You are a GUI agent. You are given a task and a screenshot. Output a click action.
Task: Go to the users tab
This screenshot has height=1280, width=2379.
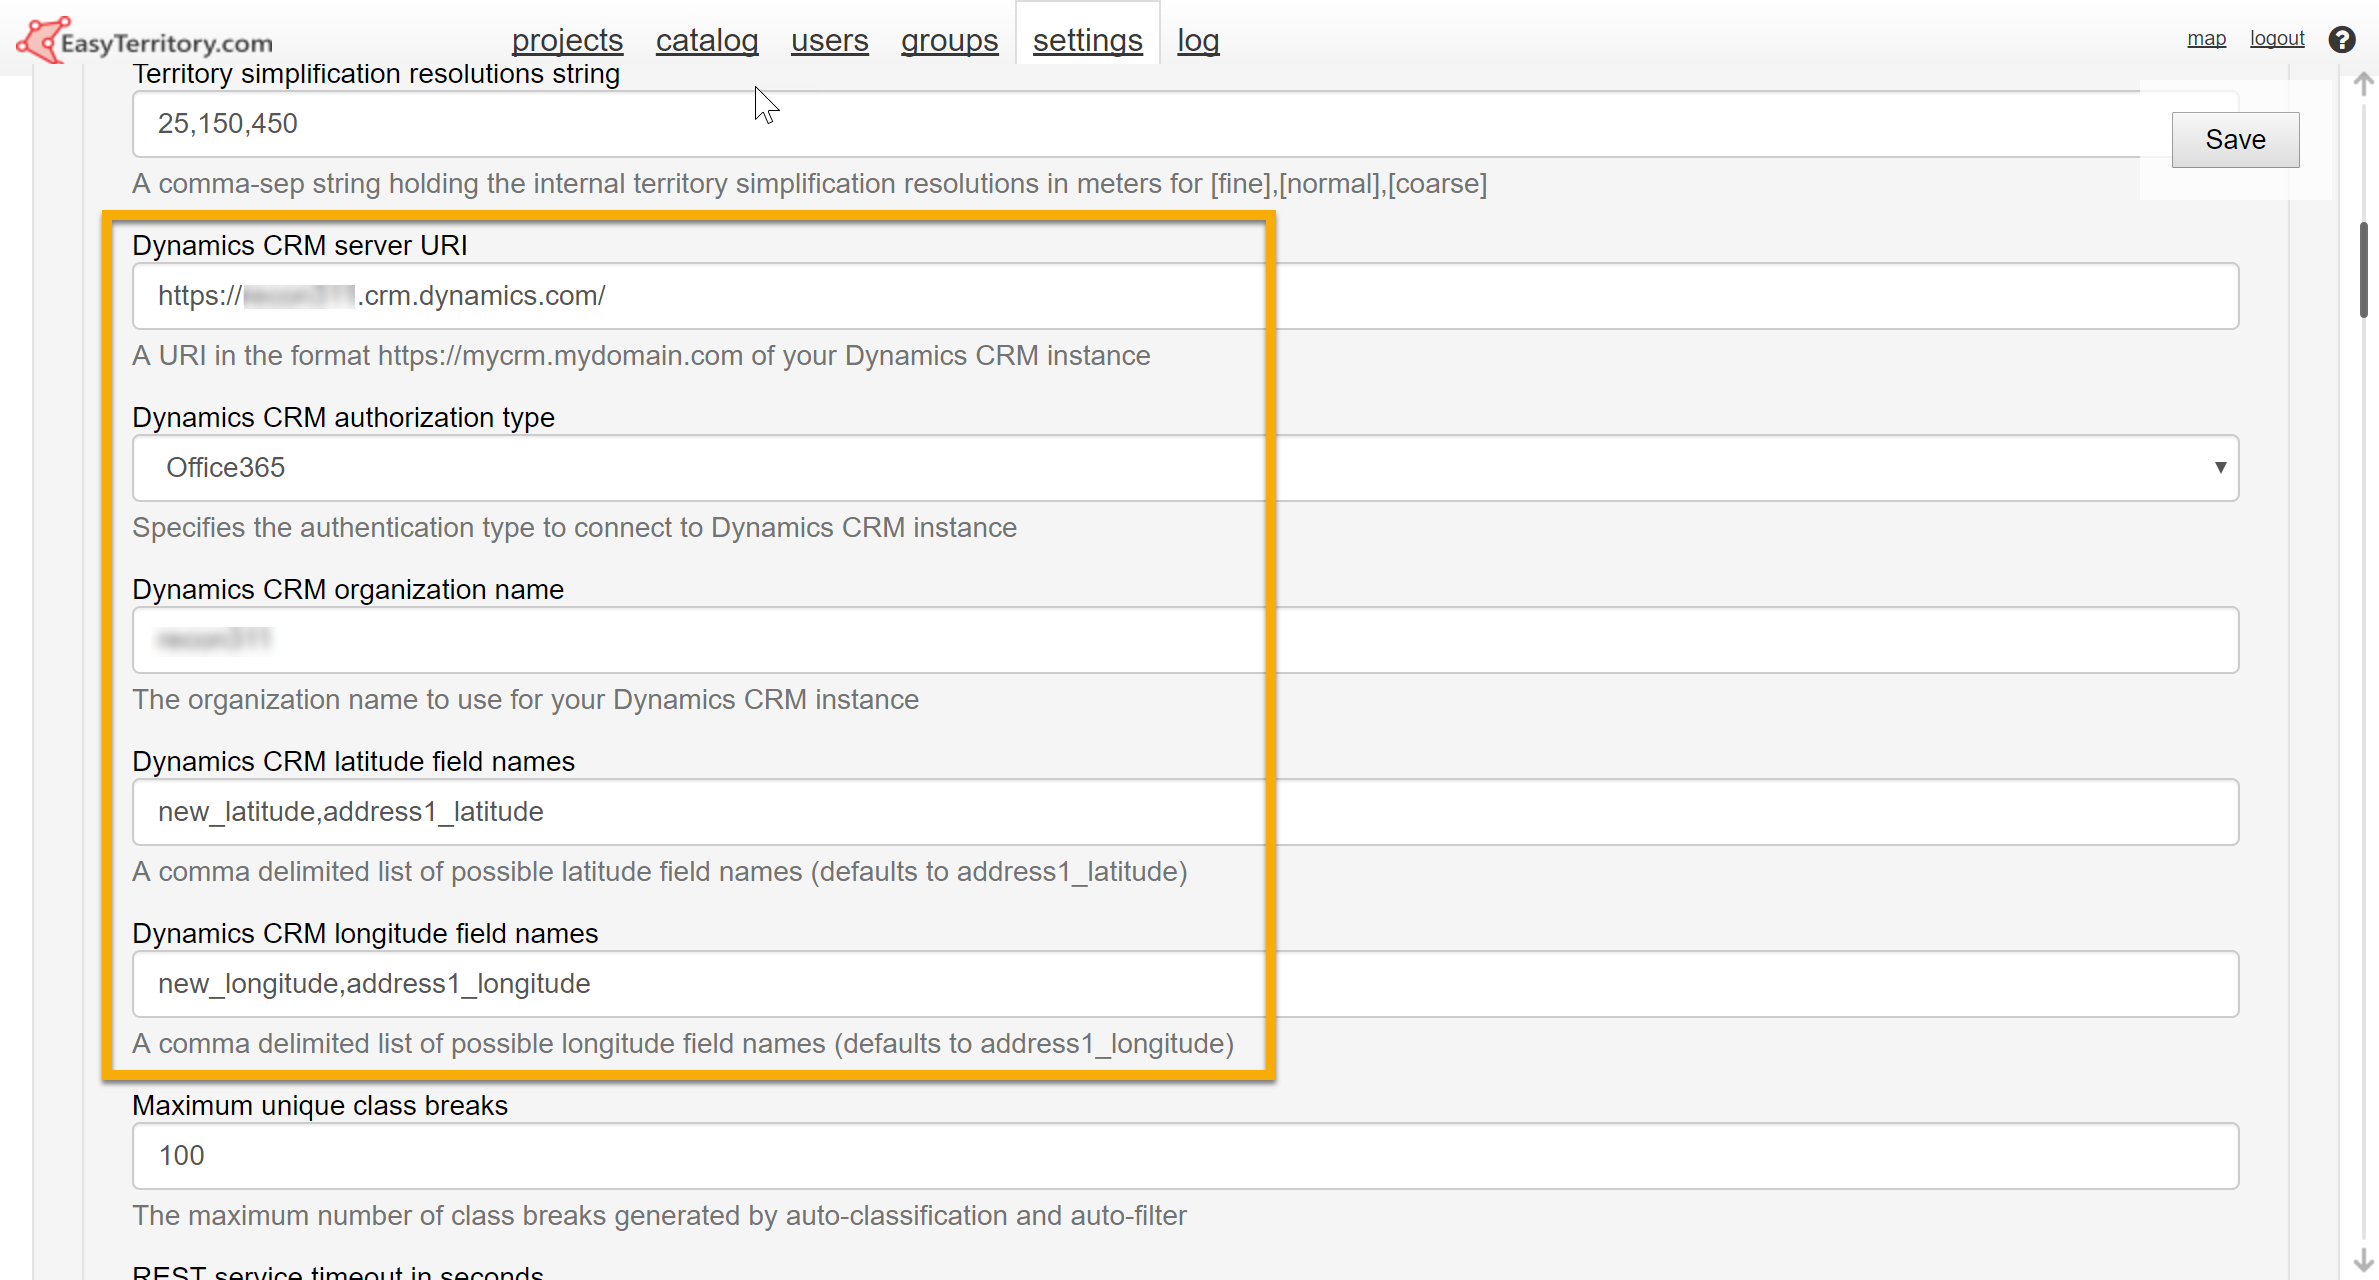[x=830, y=40]
